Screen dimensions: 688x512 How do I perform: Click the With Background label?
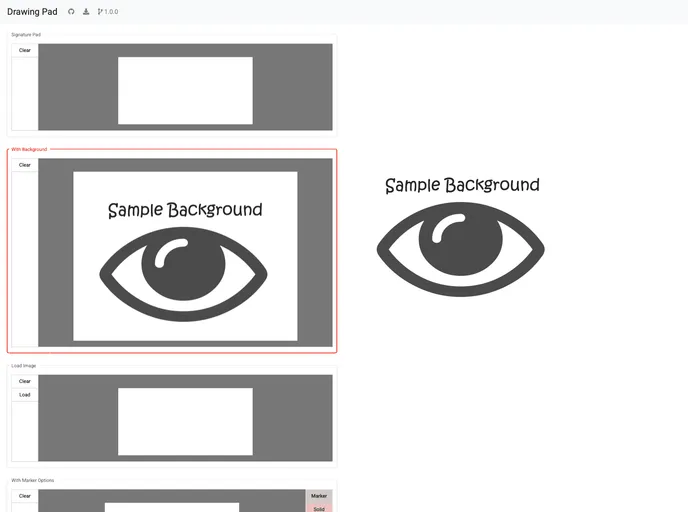point(29,150)
